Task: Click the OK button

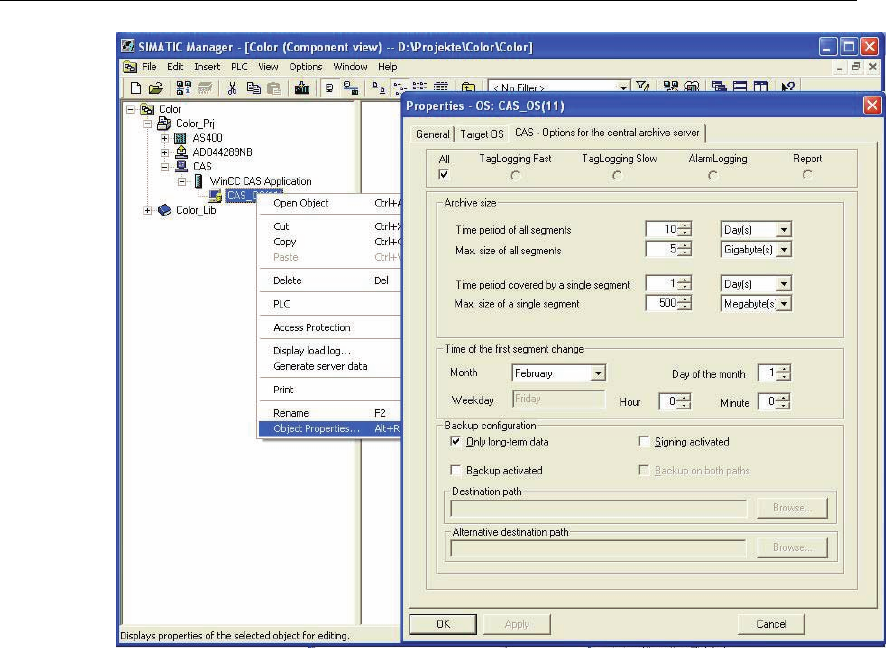Action: [x=443, y=624]
